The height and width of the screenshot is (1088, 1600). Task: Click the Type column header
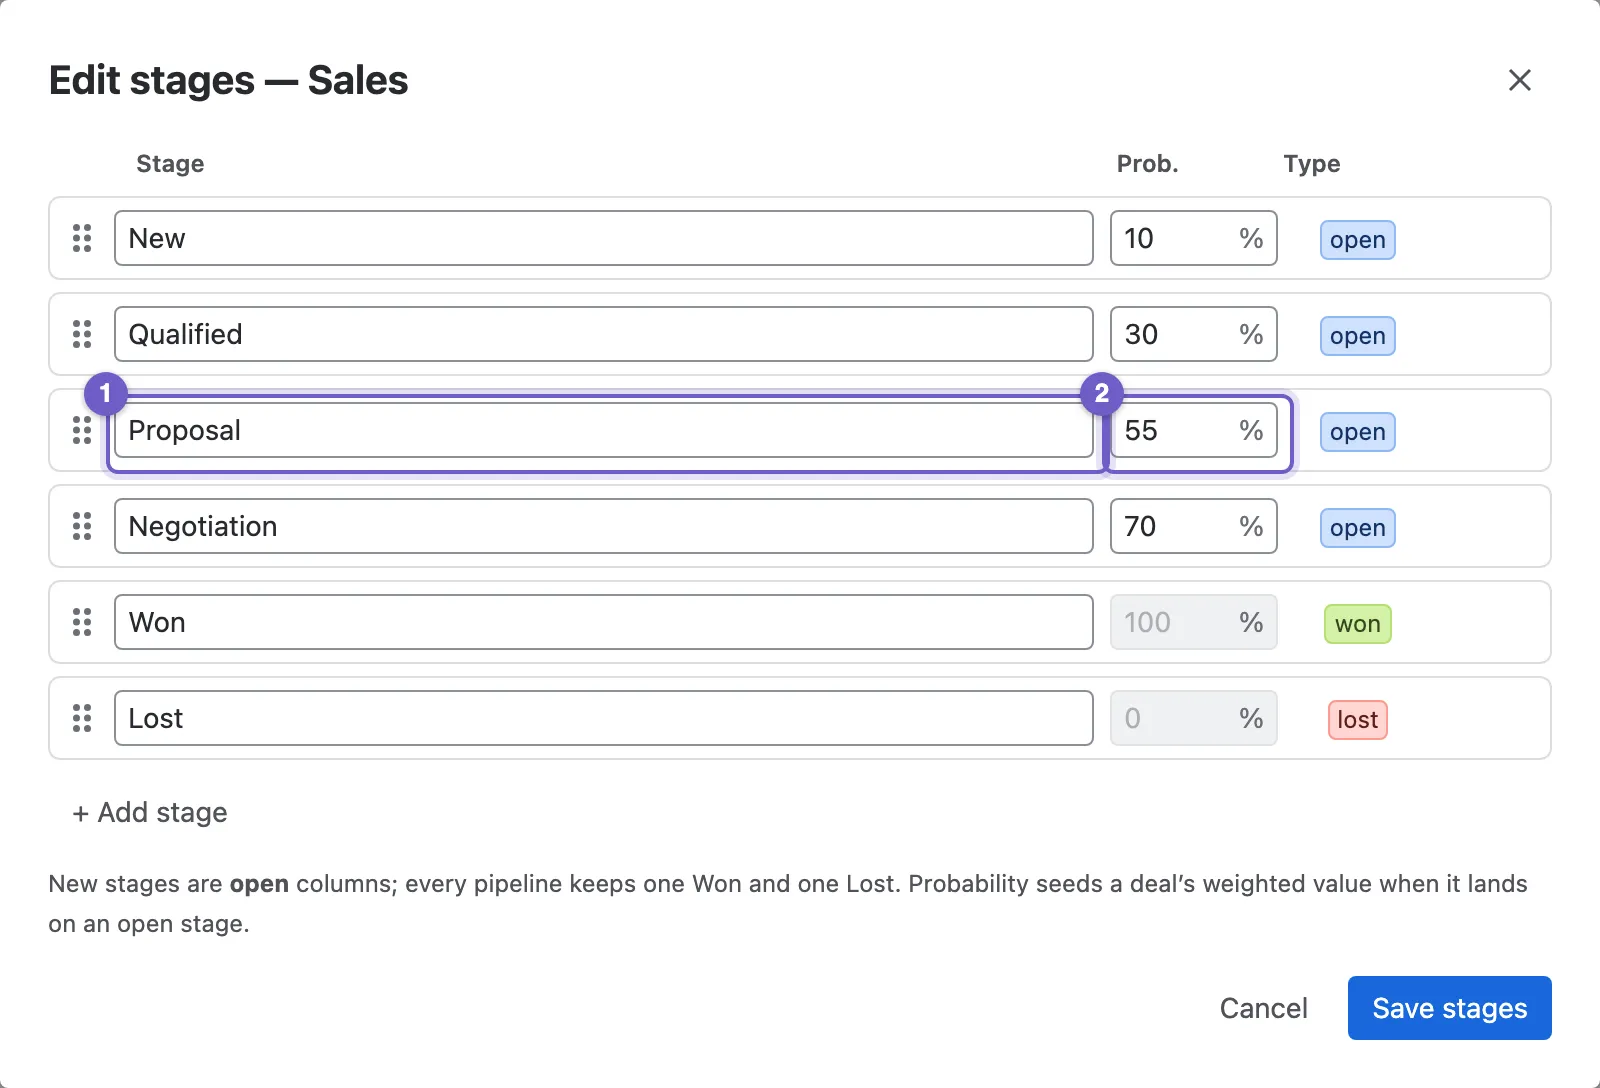click(x=1312, y=164)
